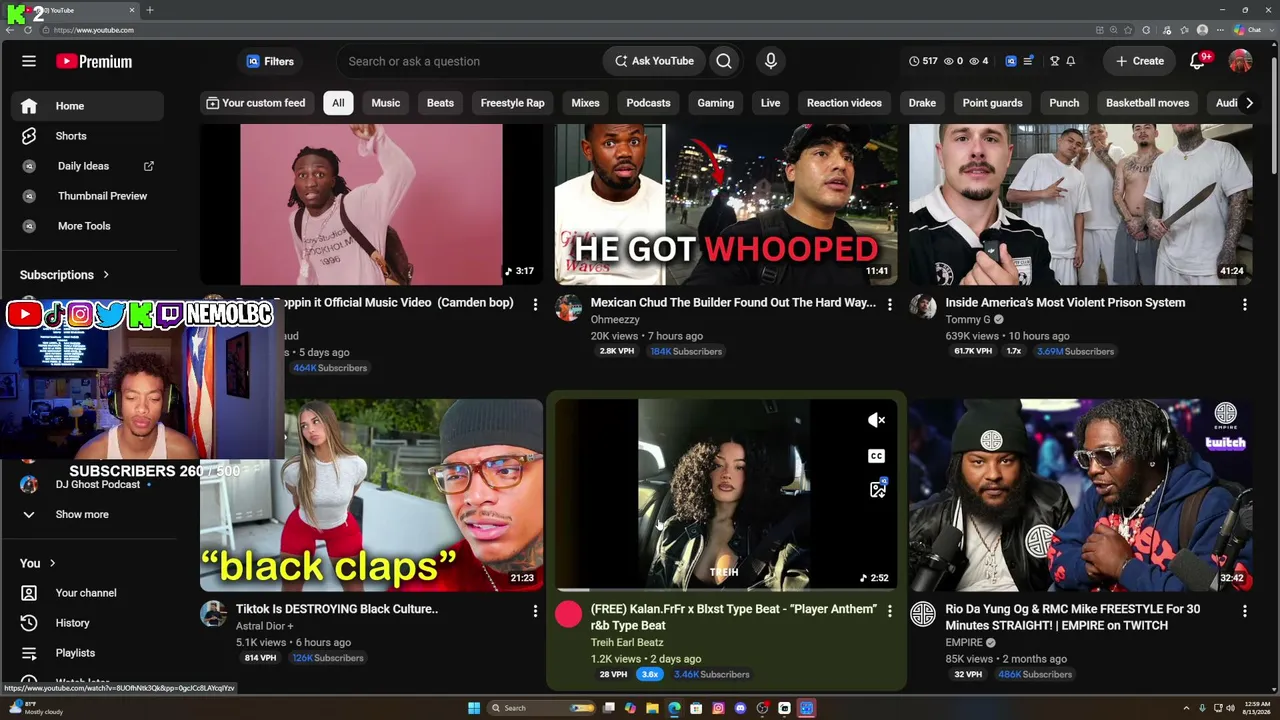1280x720 pixels.
Task: Open the Windows Start menu
Action: [474, 708]
